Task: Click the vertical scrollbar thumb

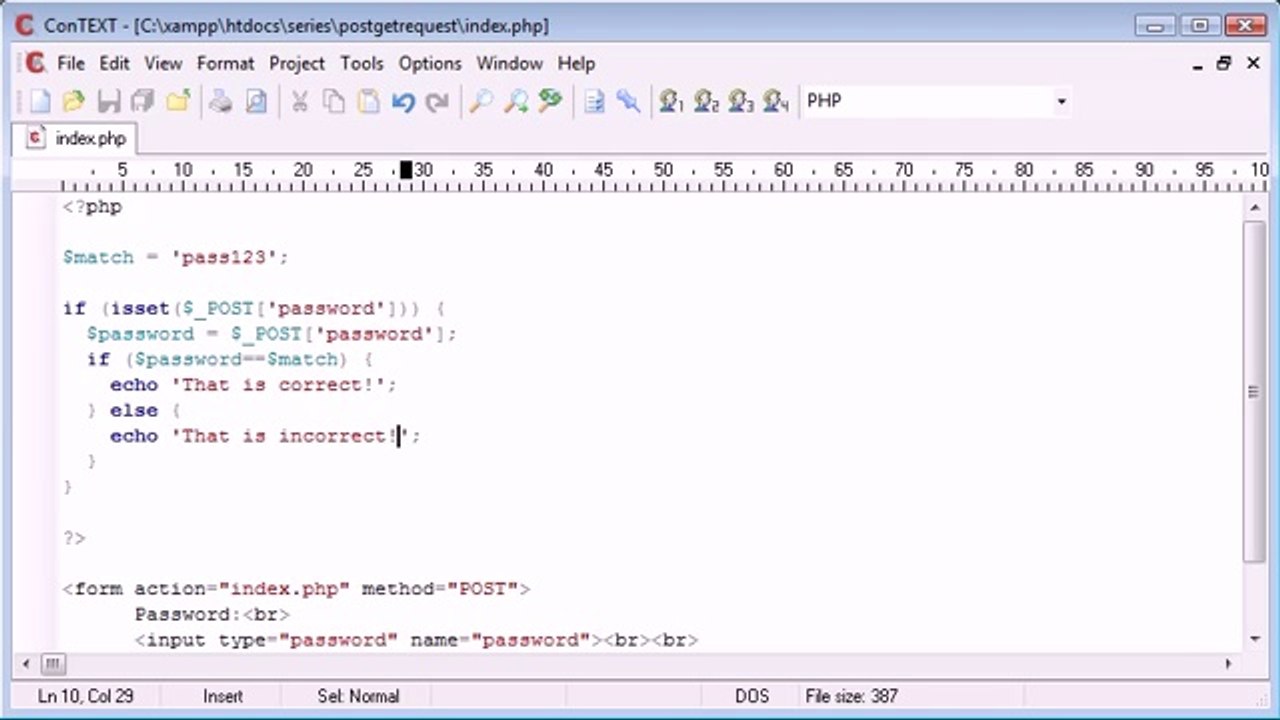Action: [1254, 391]
